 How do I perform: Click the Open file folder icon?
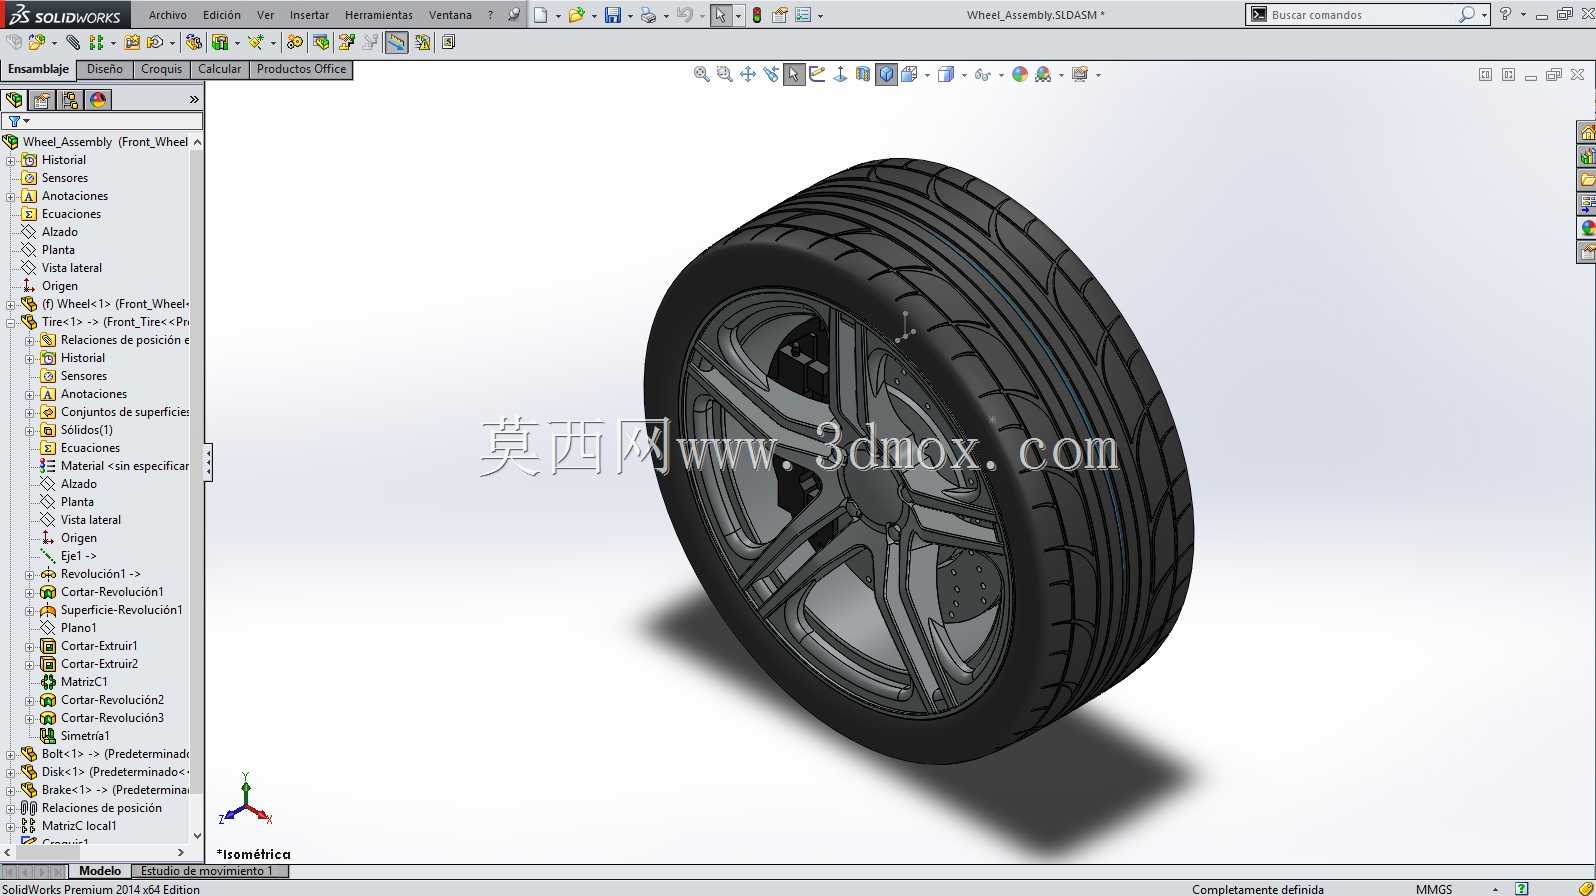click(x=576, y=15)
